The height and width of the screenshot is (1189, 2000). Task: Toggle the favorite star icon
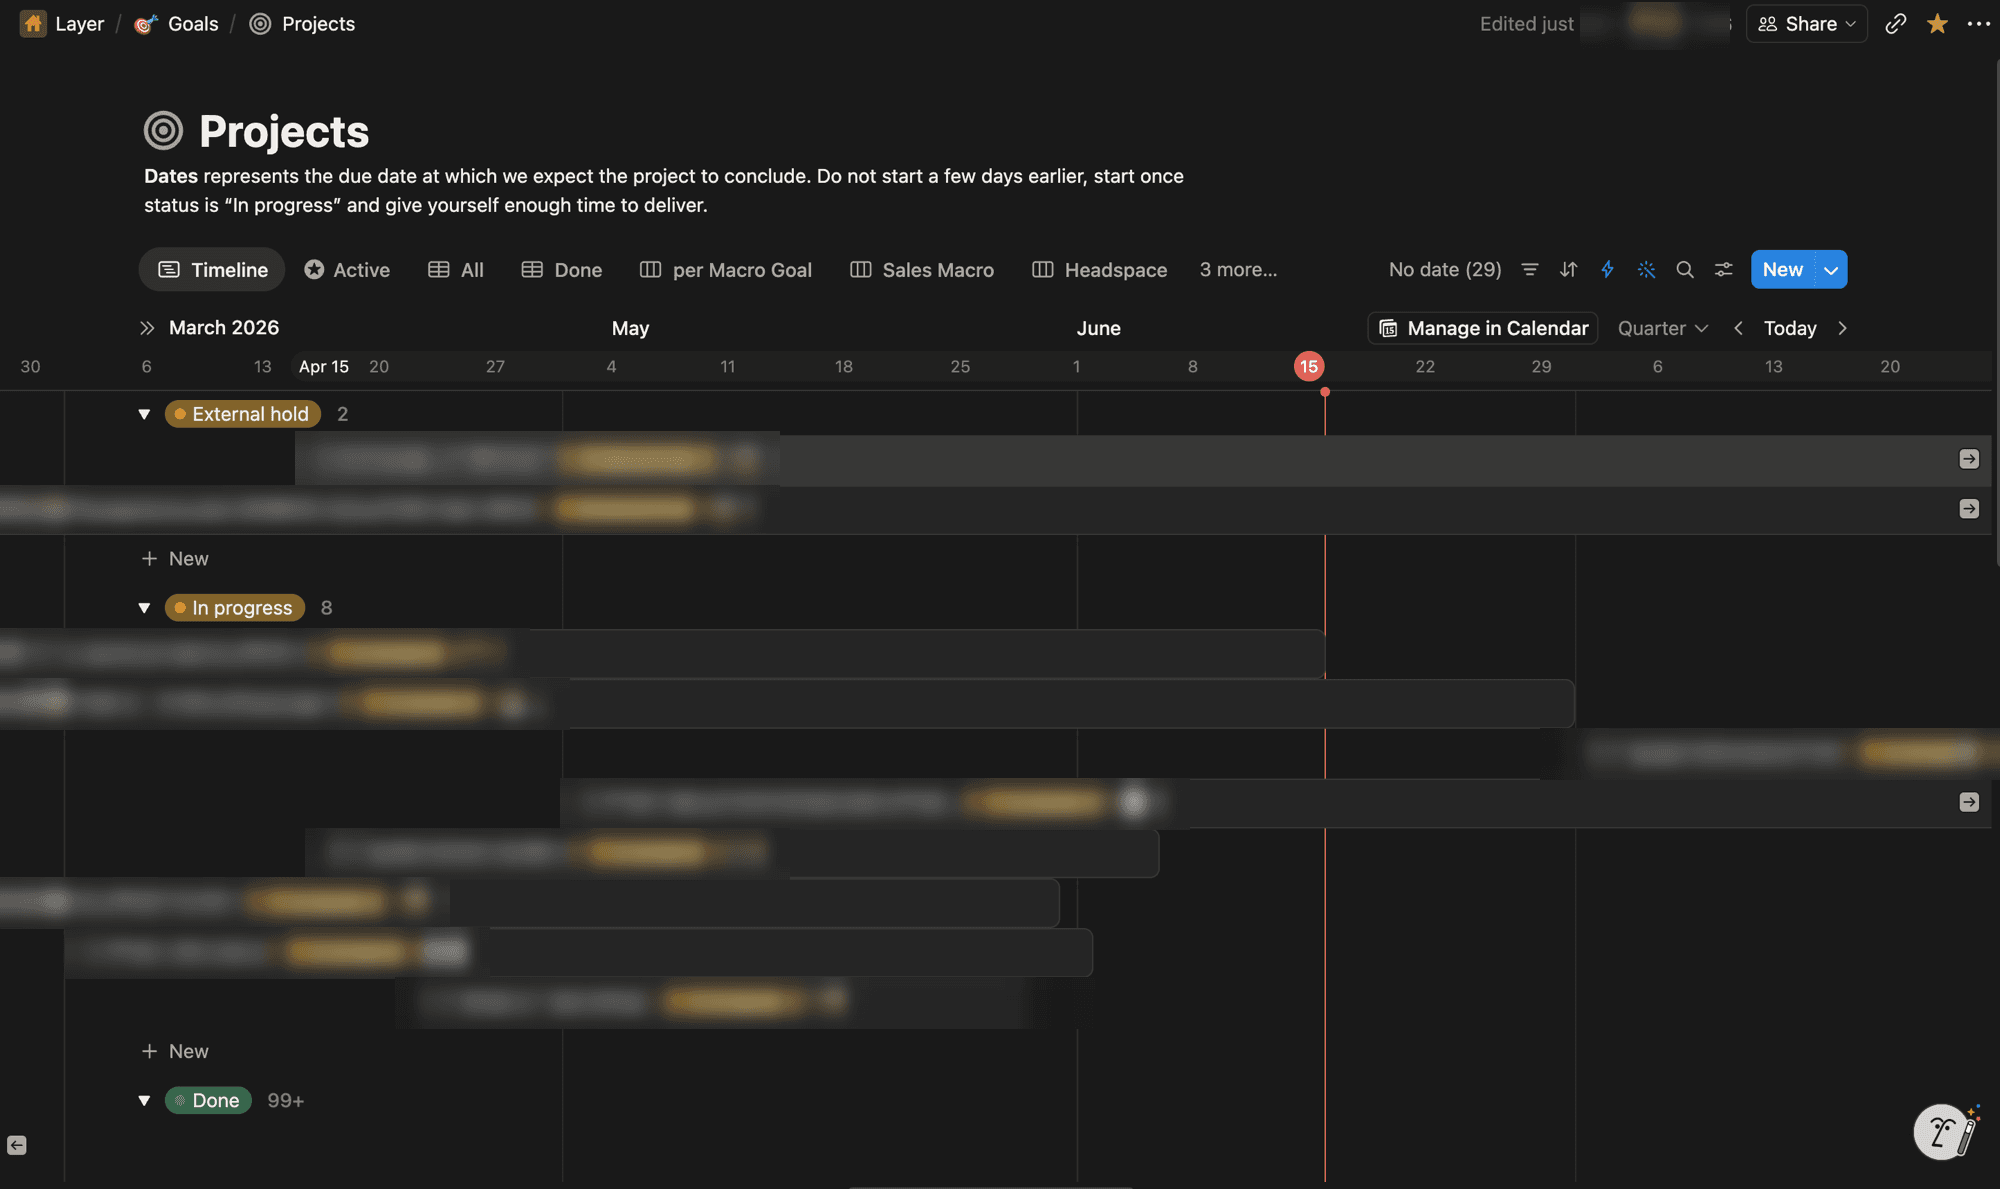(x=1937, y=24)
